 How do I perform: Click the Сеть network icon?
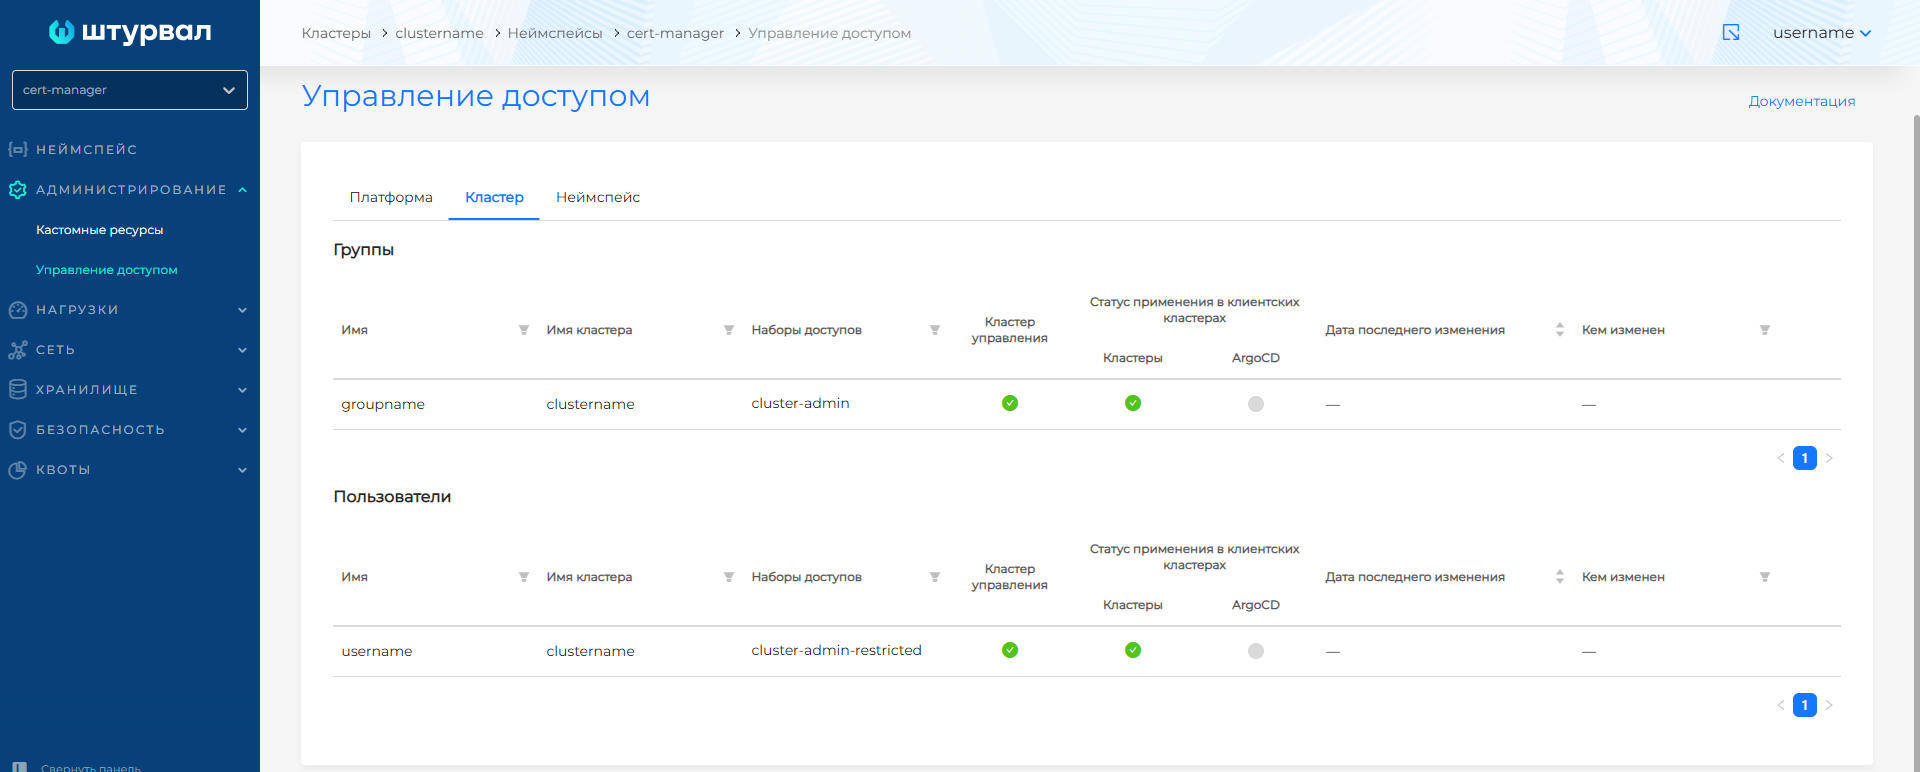(18, 350)
